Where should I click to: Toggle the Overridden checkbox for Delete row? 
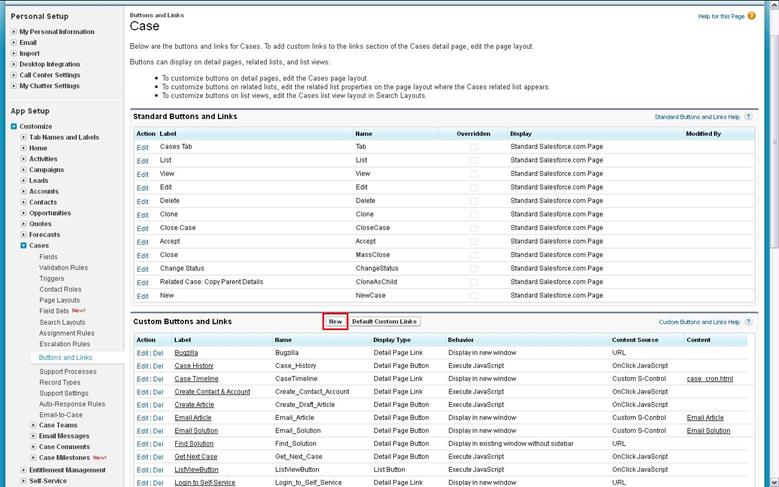(x=473, y=200)
